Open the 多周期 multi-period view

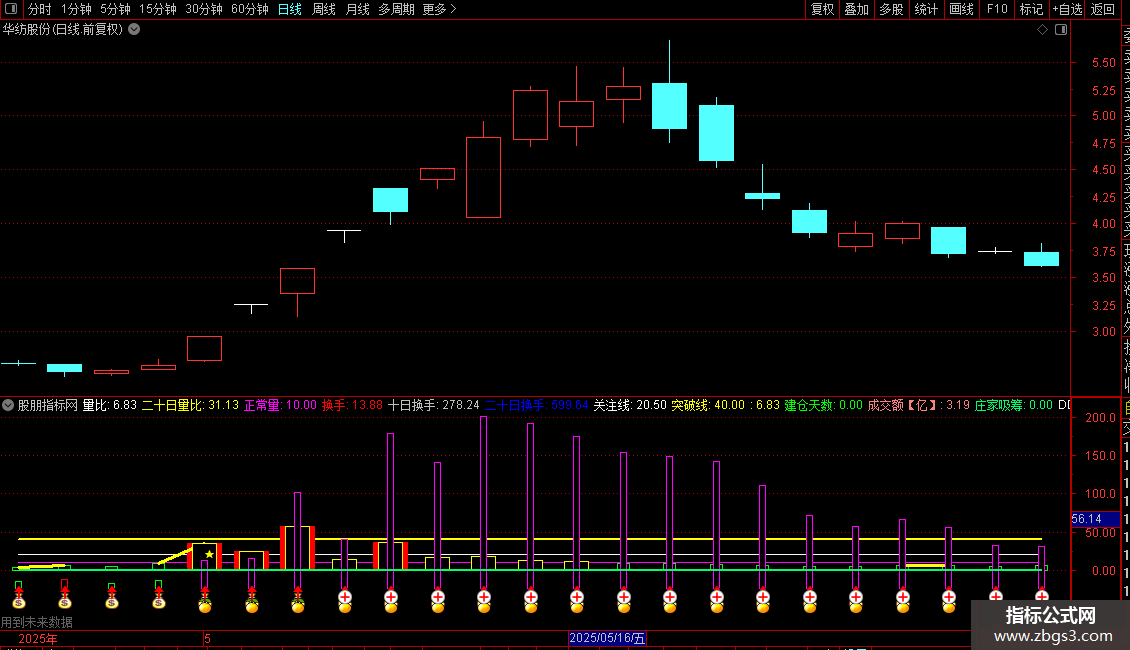click(x=396, y=9)
